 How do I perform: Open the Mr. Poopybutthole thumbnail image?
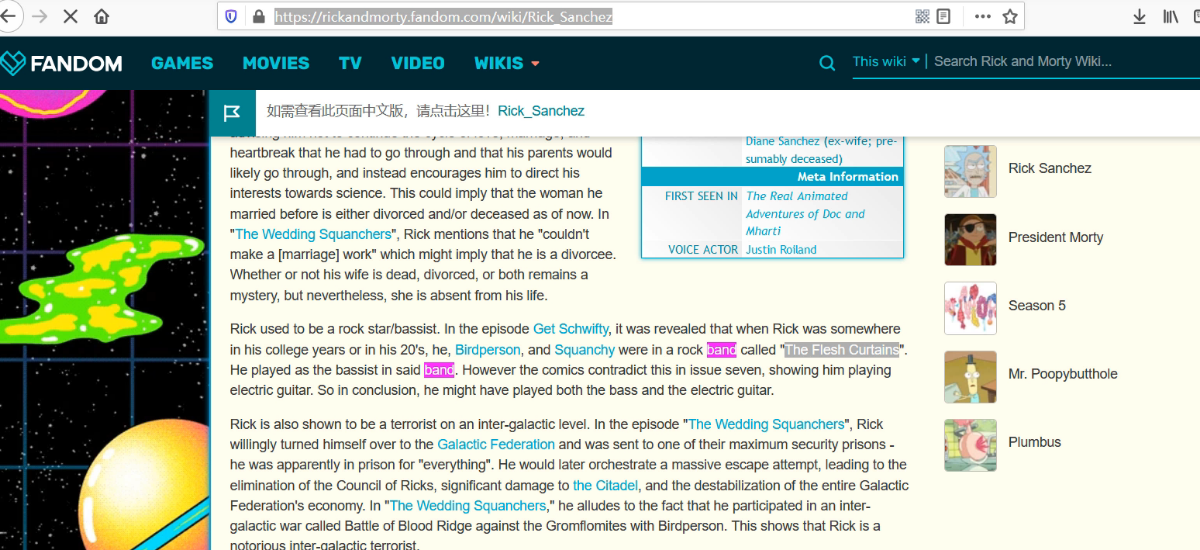click(x=970, y=377)
